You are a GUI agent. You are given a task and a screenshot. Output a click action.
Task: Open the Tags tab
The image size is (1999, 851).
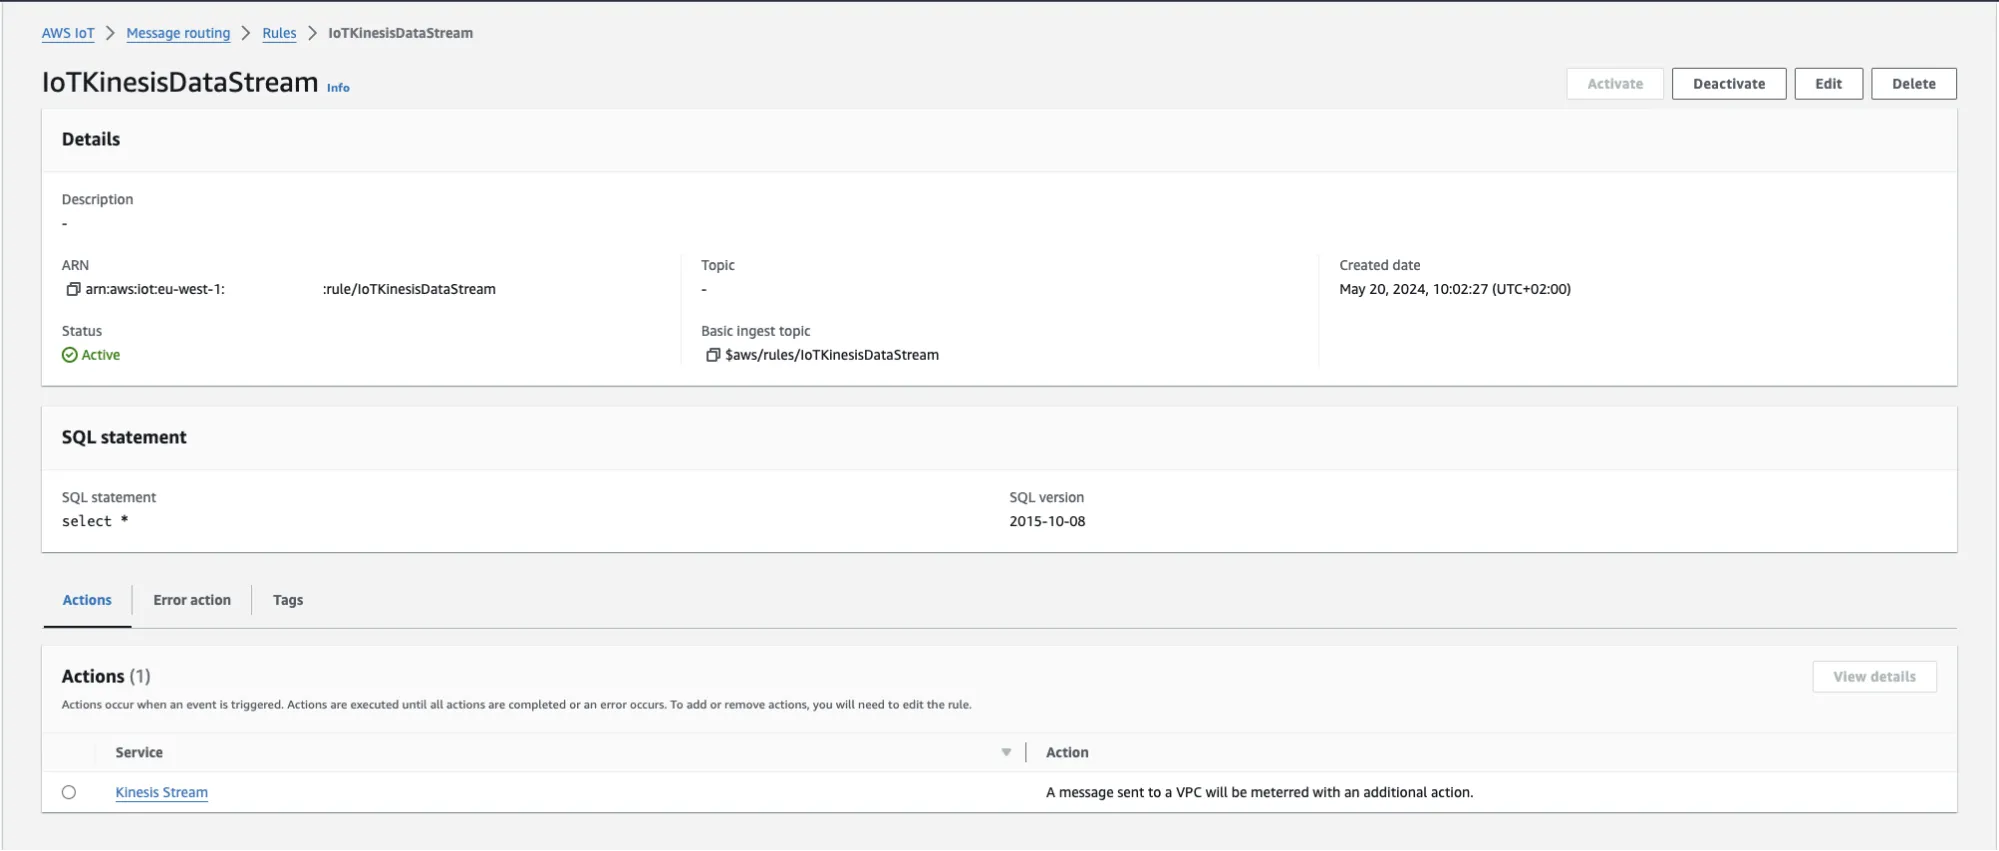[x=288, y=600]
